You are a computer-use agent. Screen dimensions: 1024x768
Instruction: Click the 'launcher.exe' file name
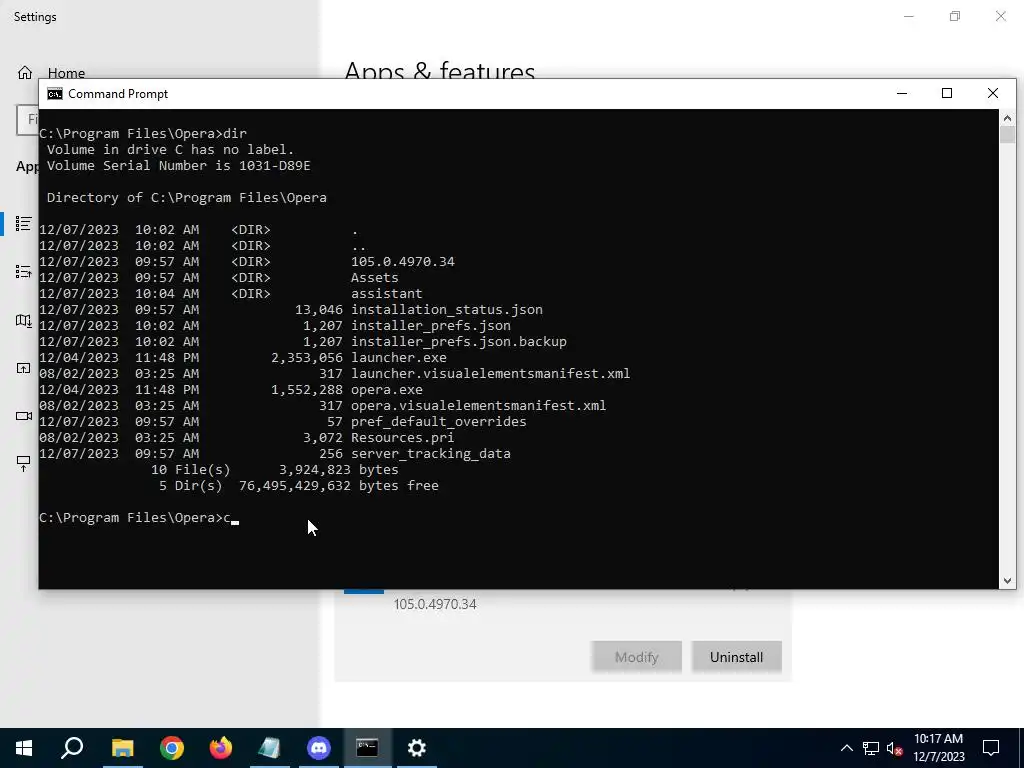tap(399, 358)
